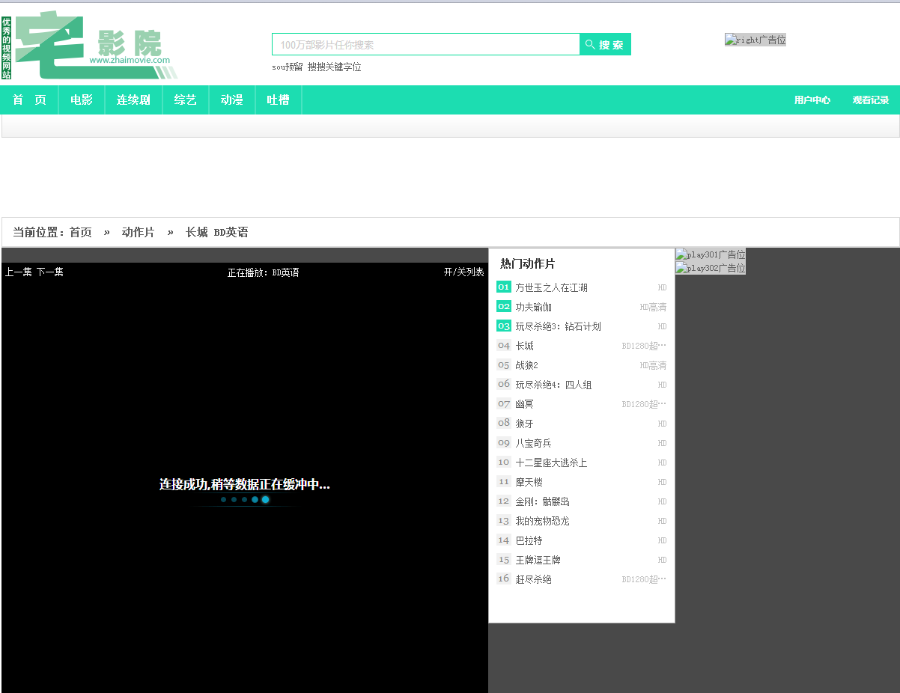The image size is (900, 693).
Task: Click the BD1280超… tag beside 赶尽杀绝
Action: click(644, 579)
